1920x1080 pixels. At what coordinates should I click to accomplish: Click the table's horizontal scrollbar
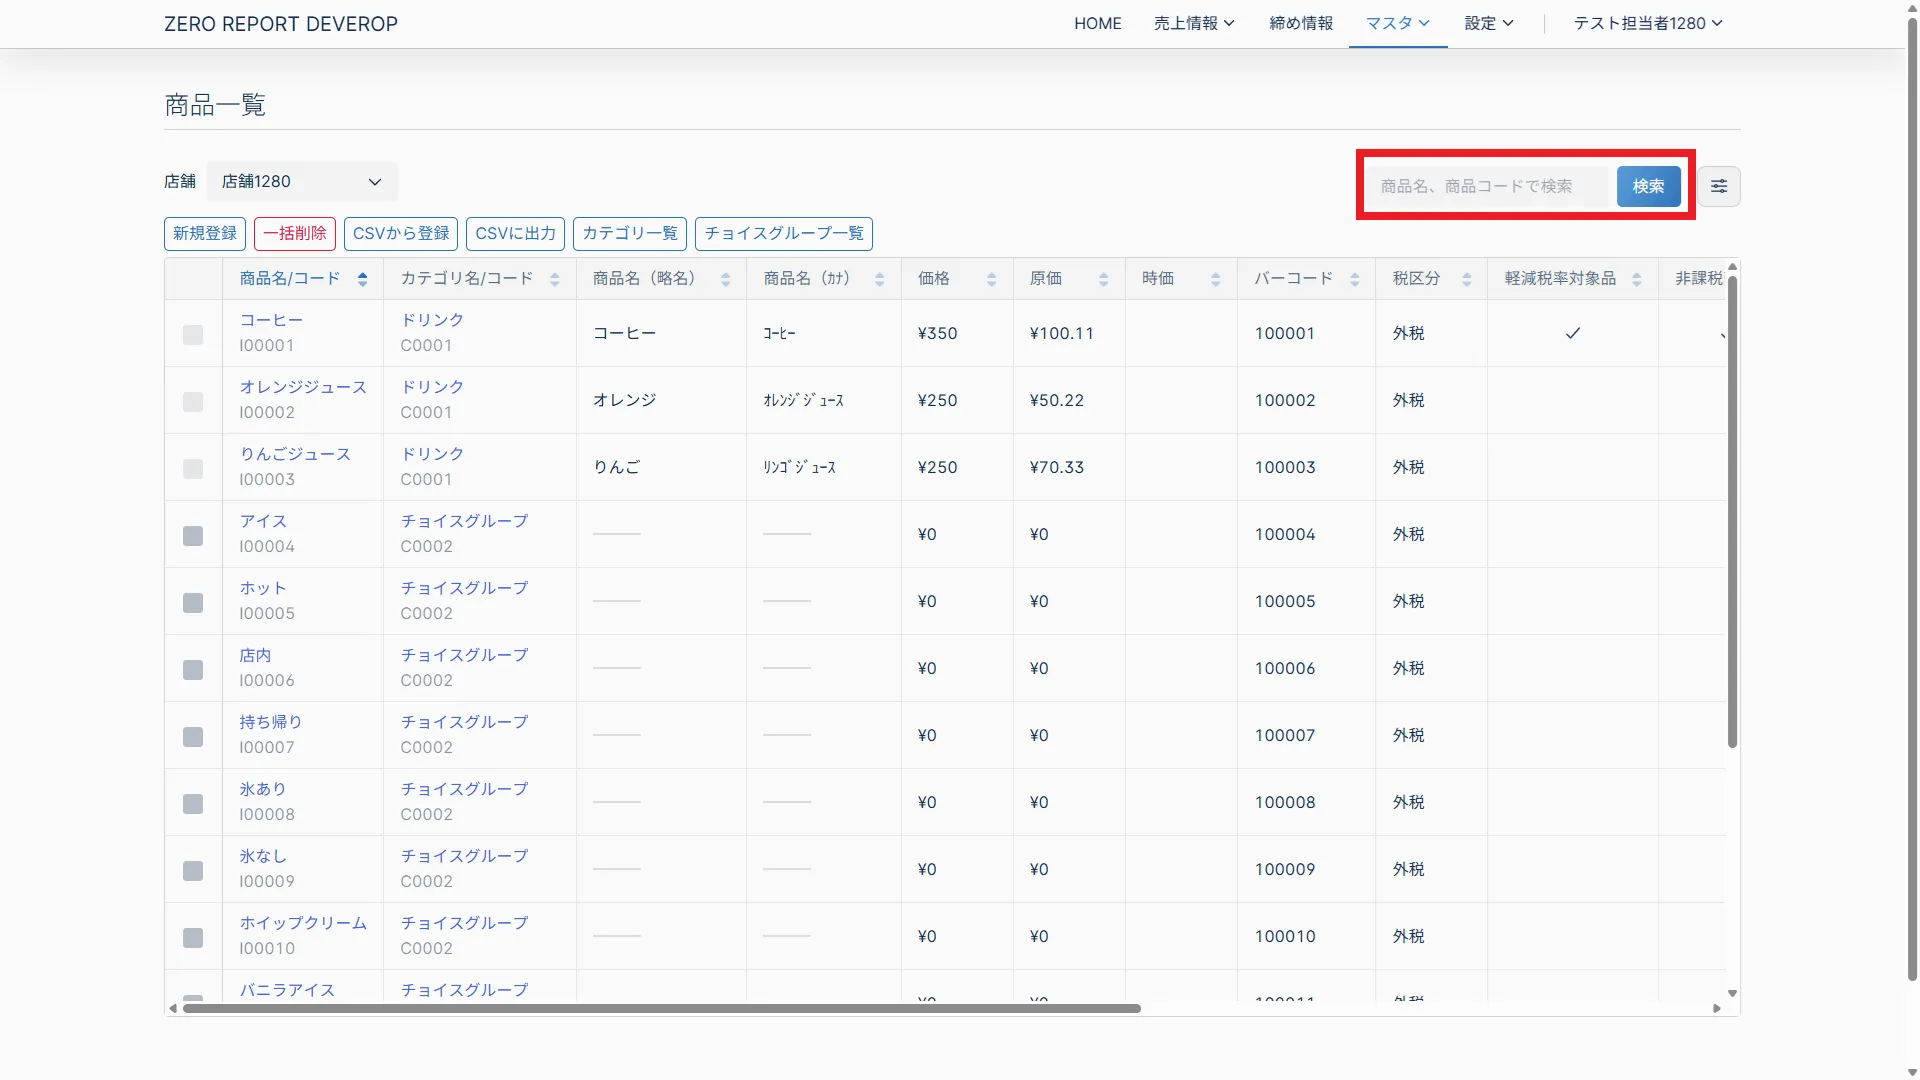(661, 1008)
